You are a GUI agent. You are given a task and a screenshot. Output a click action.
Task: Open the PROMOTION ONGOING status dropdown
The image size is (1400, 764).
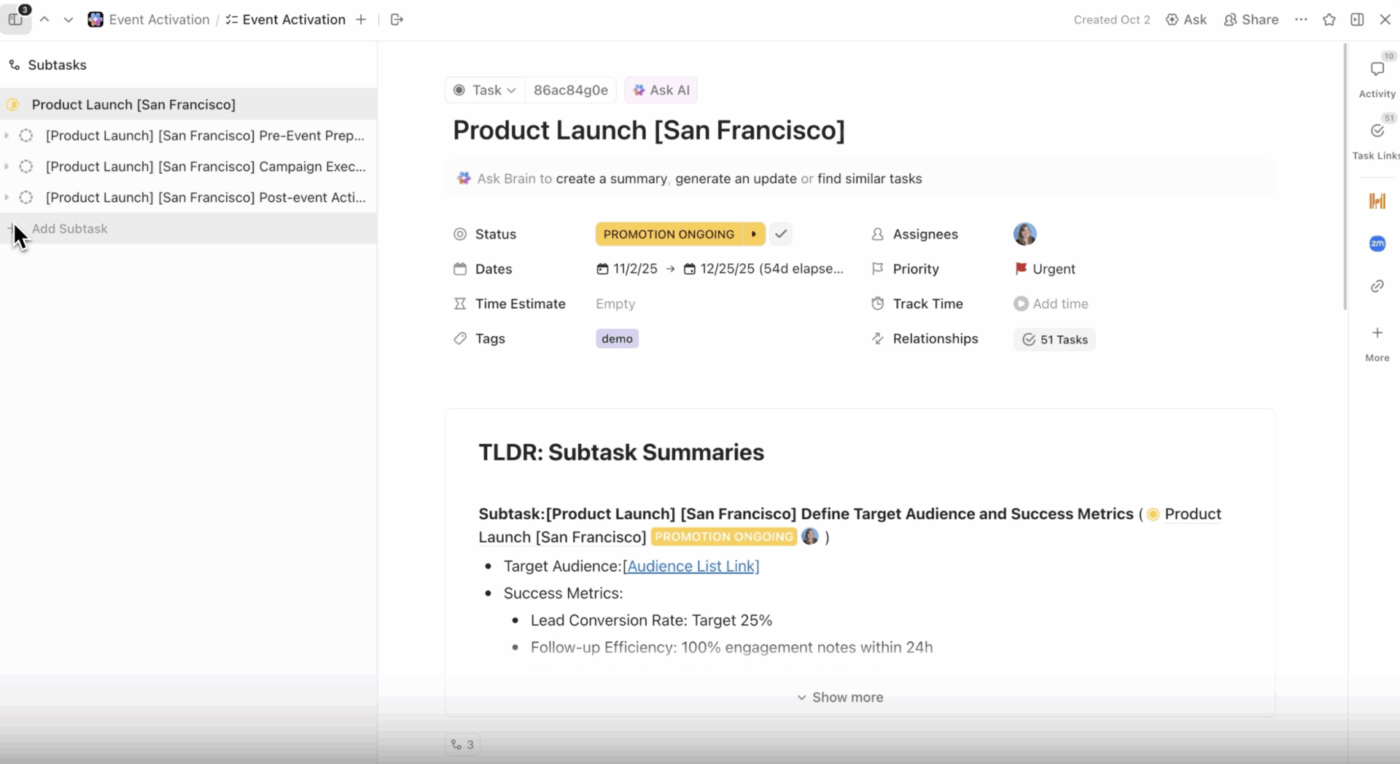pos(669,234)
